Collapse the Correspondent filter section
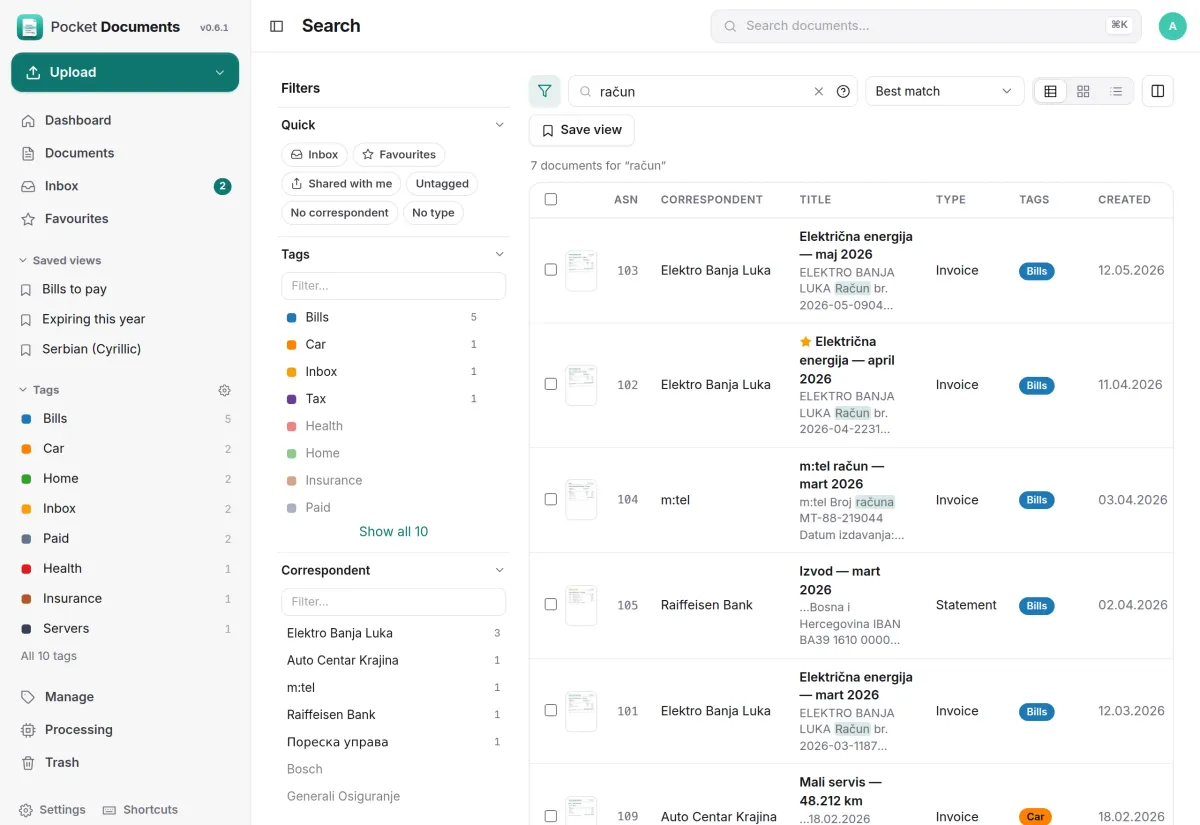This screenshot has width=1200, height=825. coord(500,570)
